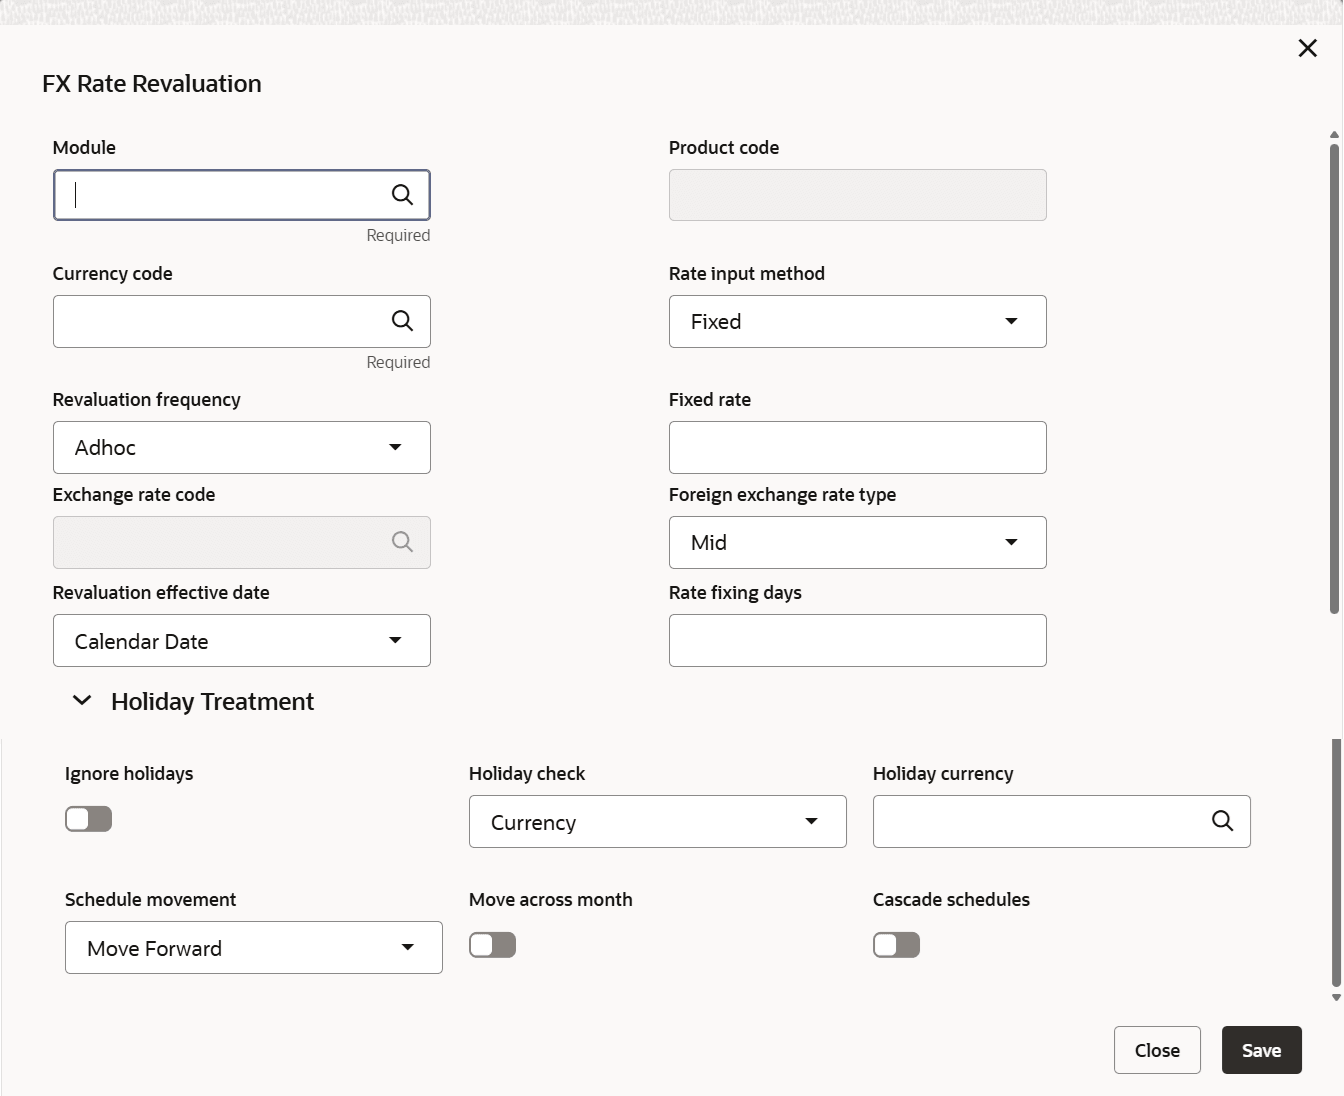The width and height of the screenshot is (1344, 1096).
Task: Collapse the Holiday Treatment section chevron
Action: [82, 702]
